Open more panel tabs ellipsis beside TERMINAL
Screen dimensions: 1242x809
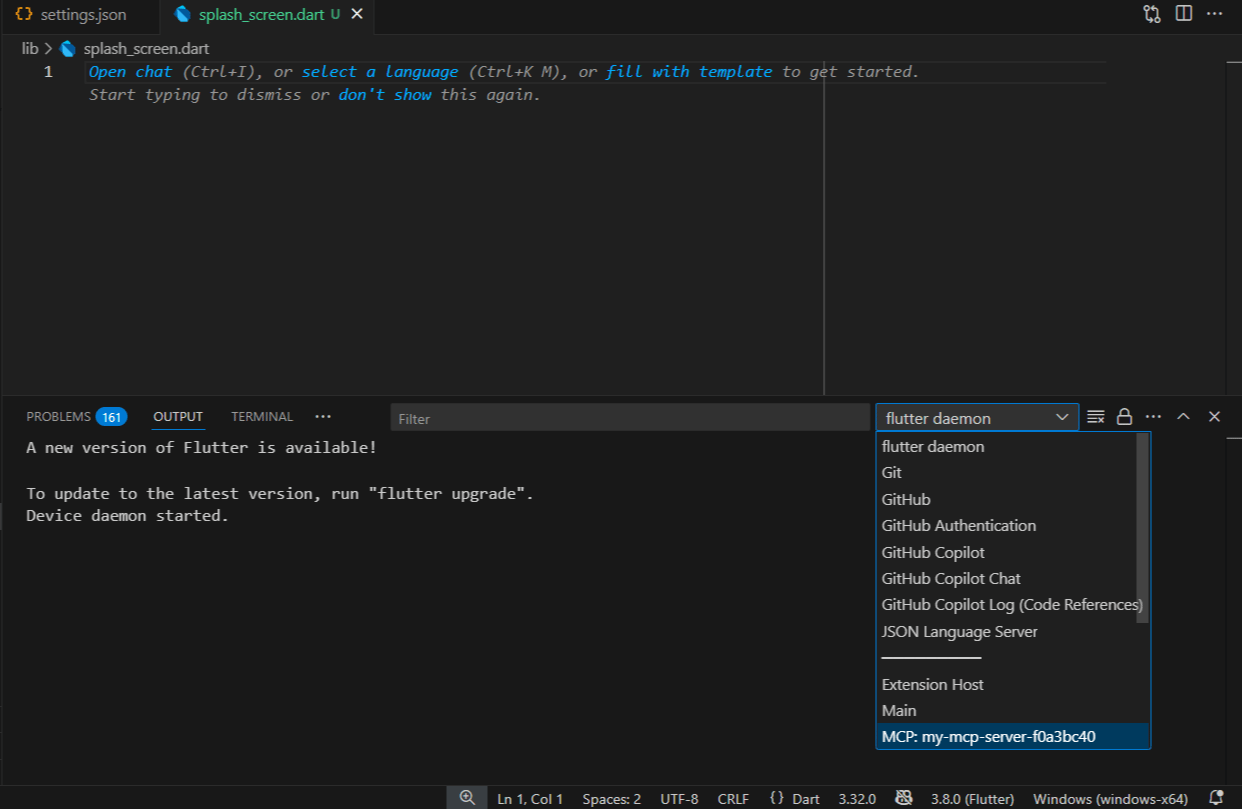322,417
